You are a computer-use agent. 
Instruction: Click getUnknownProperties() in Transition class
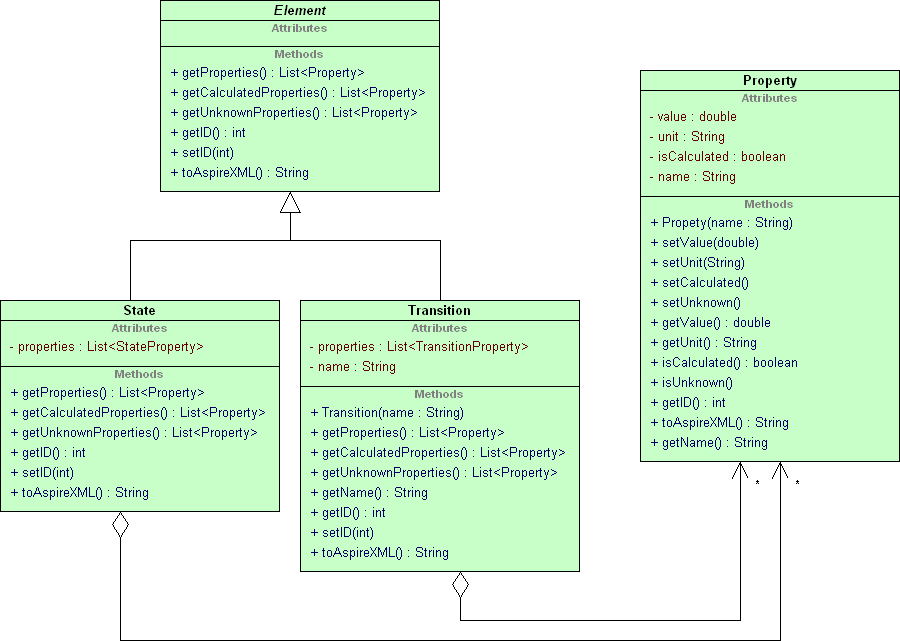pyautogui.click(x=434, y=473)
